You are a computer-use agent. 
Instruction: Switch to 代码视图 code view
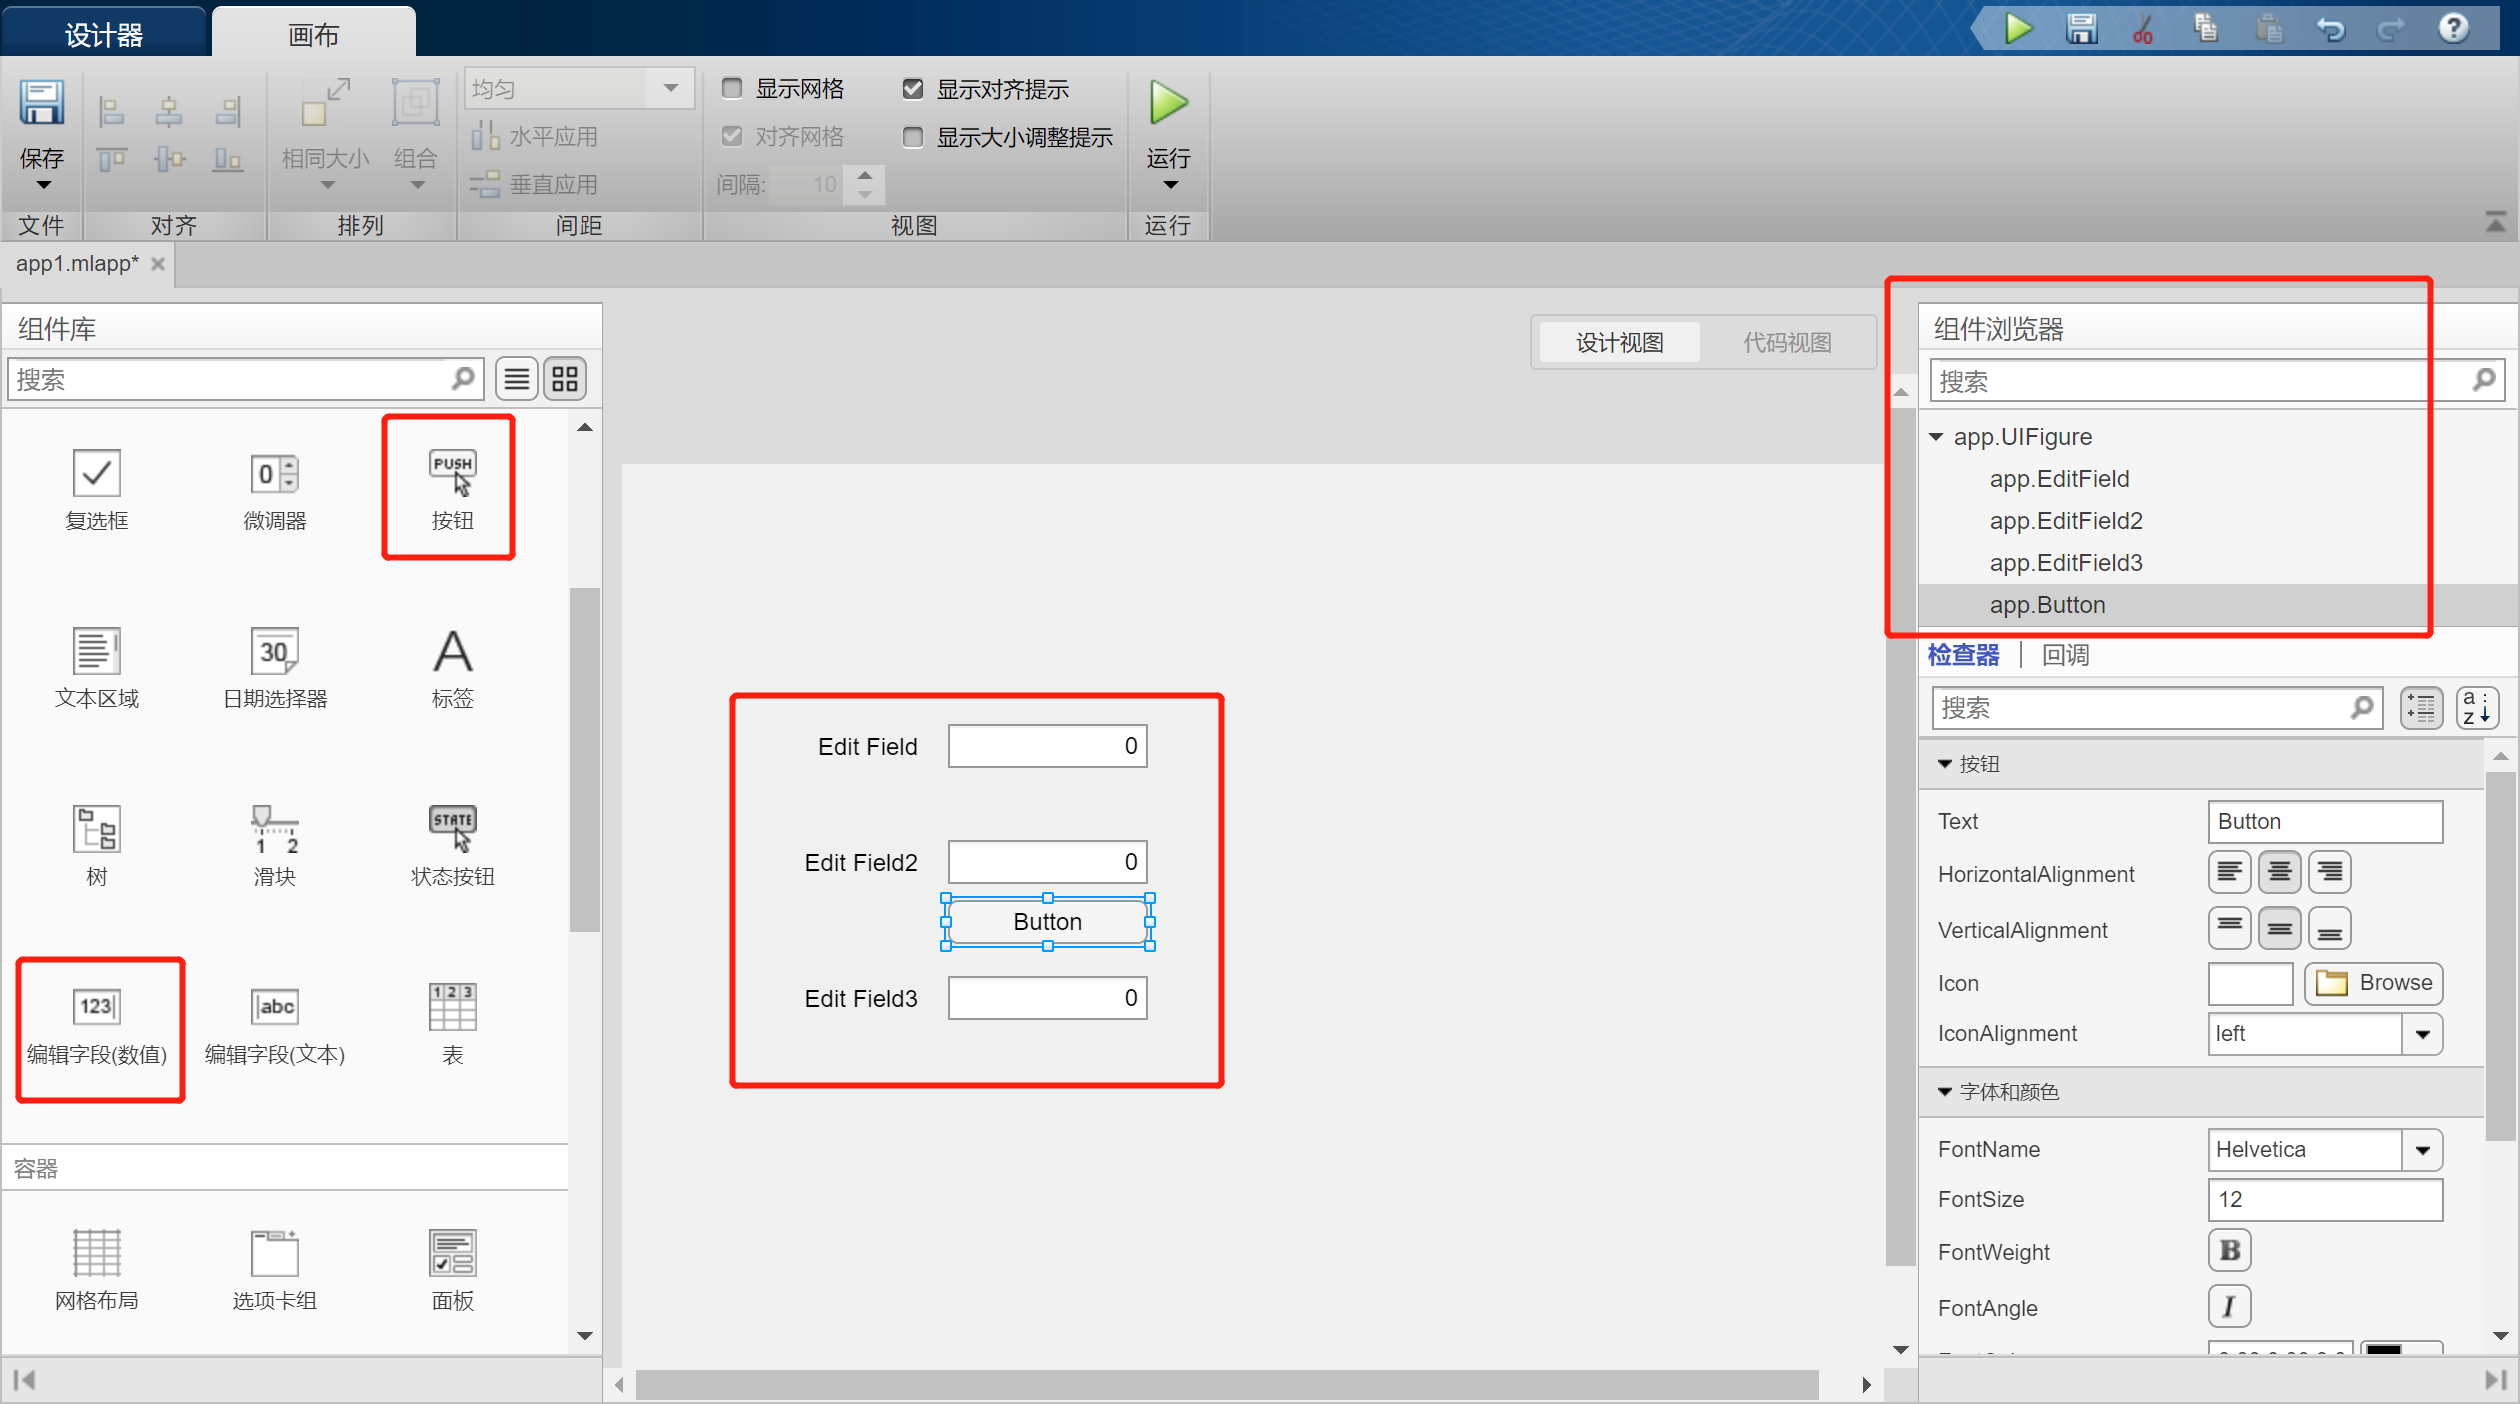tap(1787, 343)
